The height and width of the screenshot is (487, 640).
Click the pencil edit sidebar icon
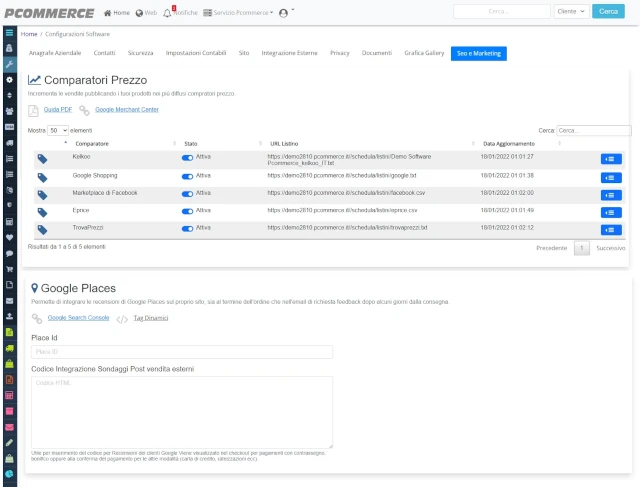pos(9,443)
